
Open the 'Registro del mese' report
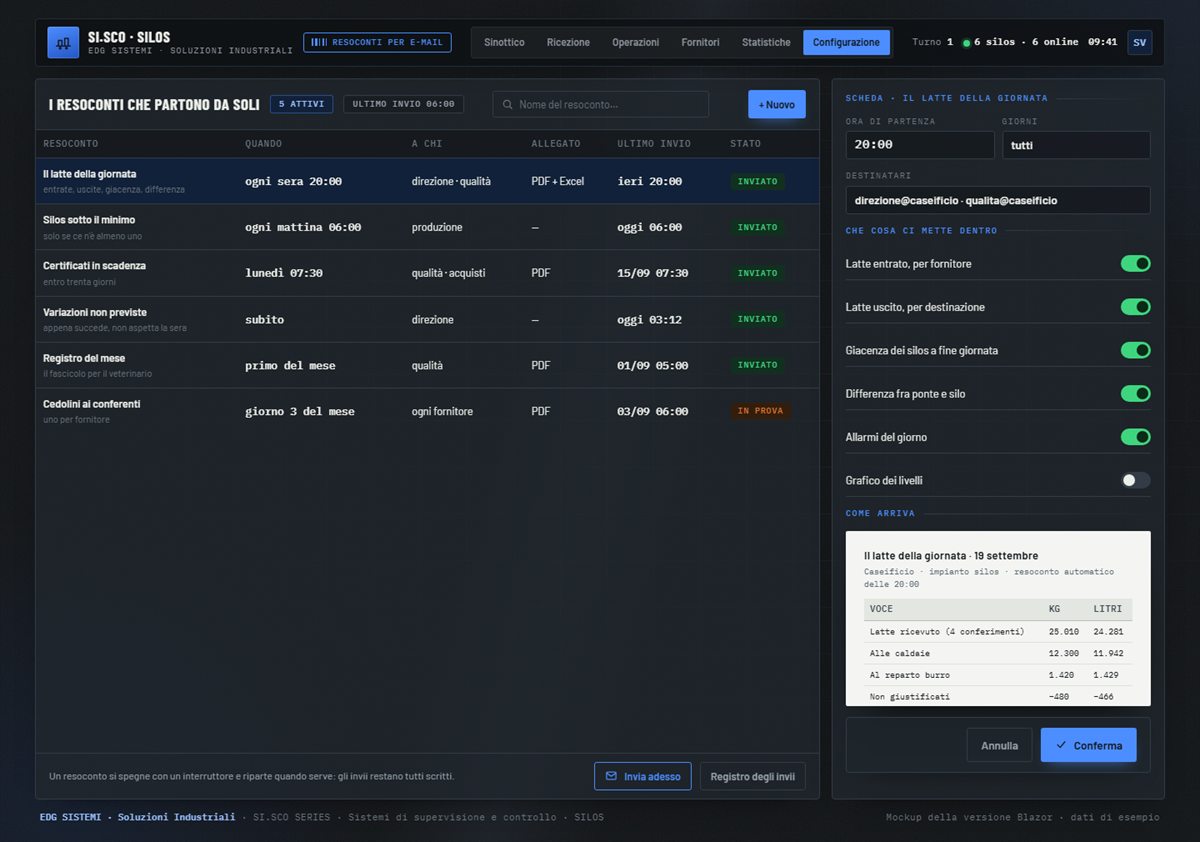427,365
